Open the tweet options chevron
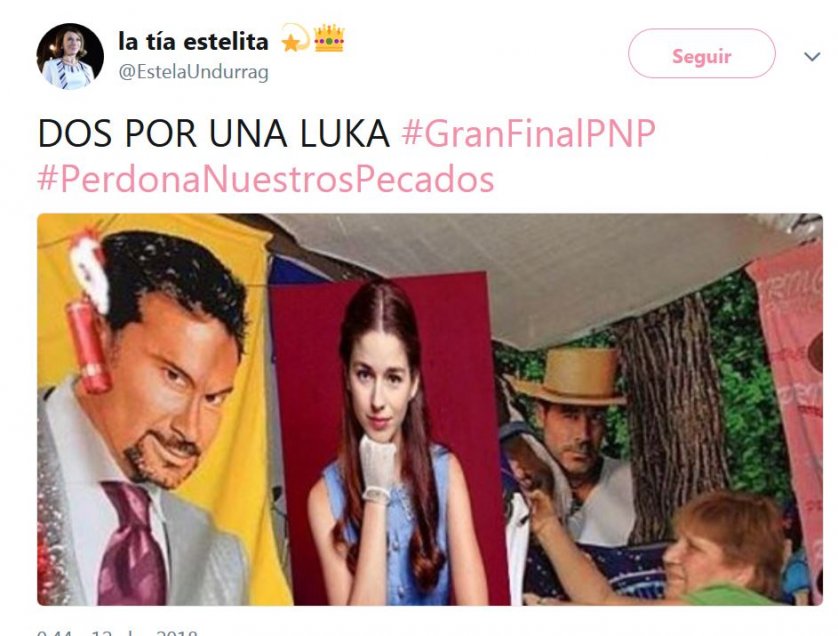 click(812, 56)
